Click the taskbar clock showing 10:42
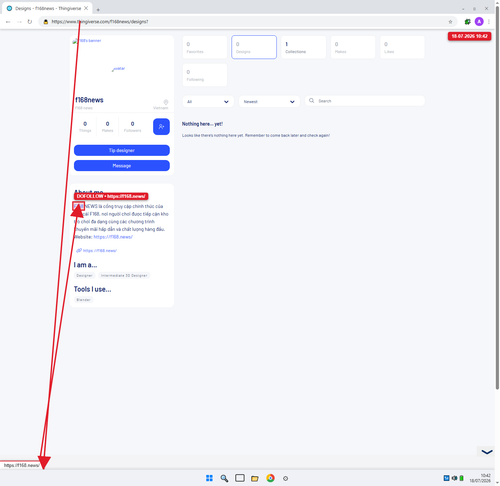Image resolution: width=500 pixels, height=486 pixels. (x=480, y=478)
